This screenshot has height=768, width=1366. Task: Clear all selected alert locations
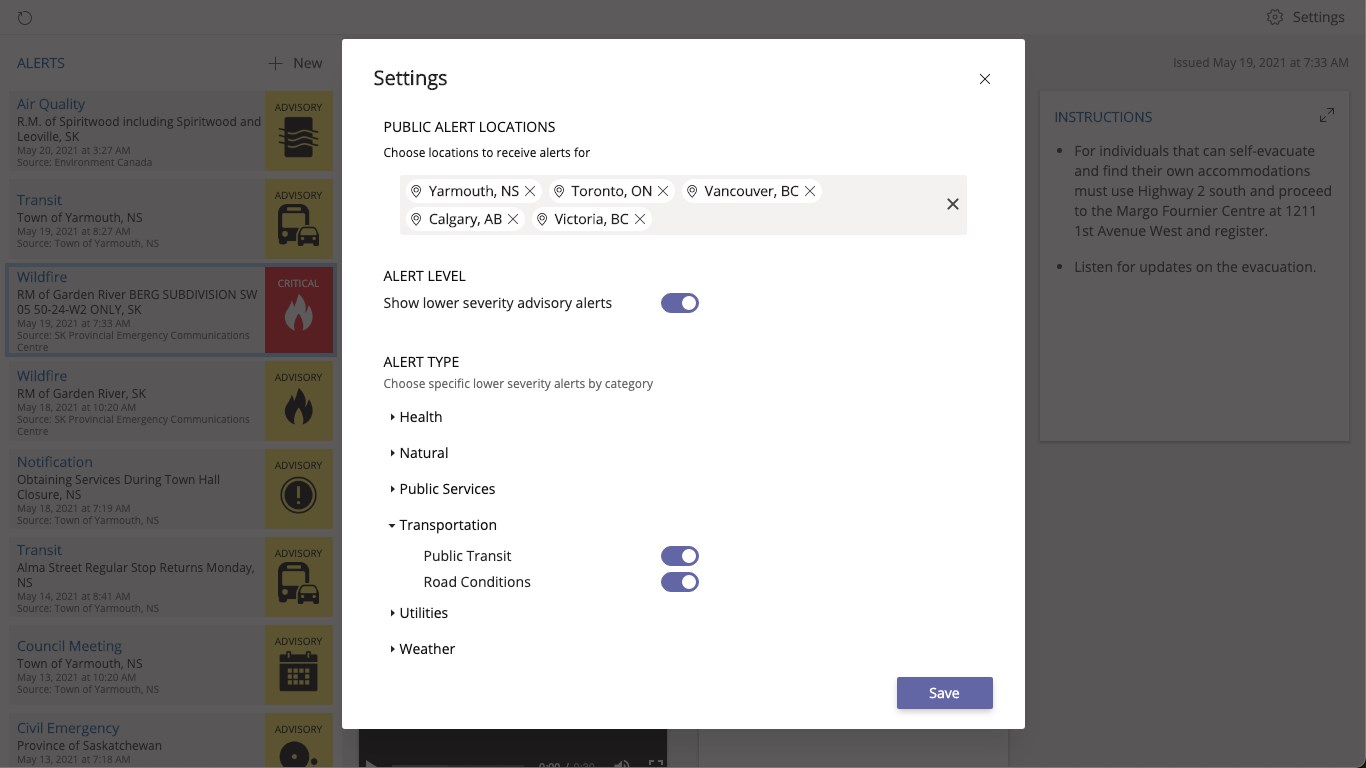click(x=952, y=204)
